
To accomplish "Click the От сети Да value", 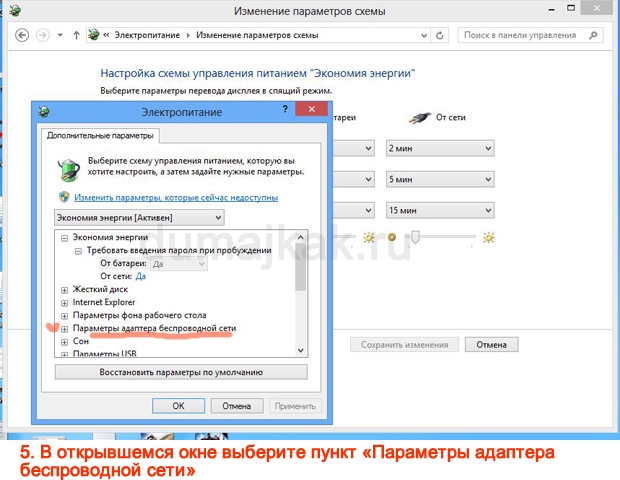I will point(141,276).
